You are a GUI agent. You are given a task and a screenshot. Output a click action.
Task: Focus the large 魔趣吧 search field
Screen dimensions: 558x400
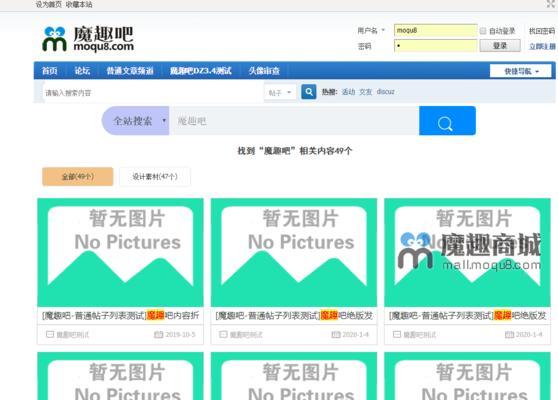(x=294, y=121)
